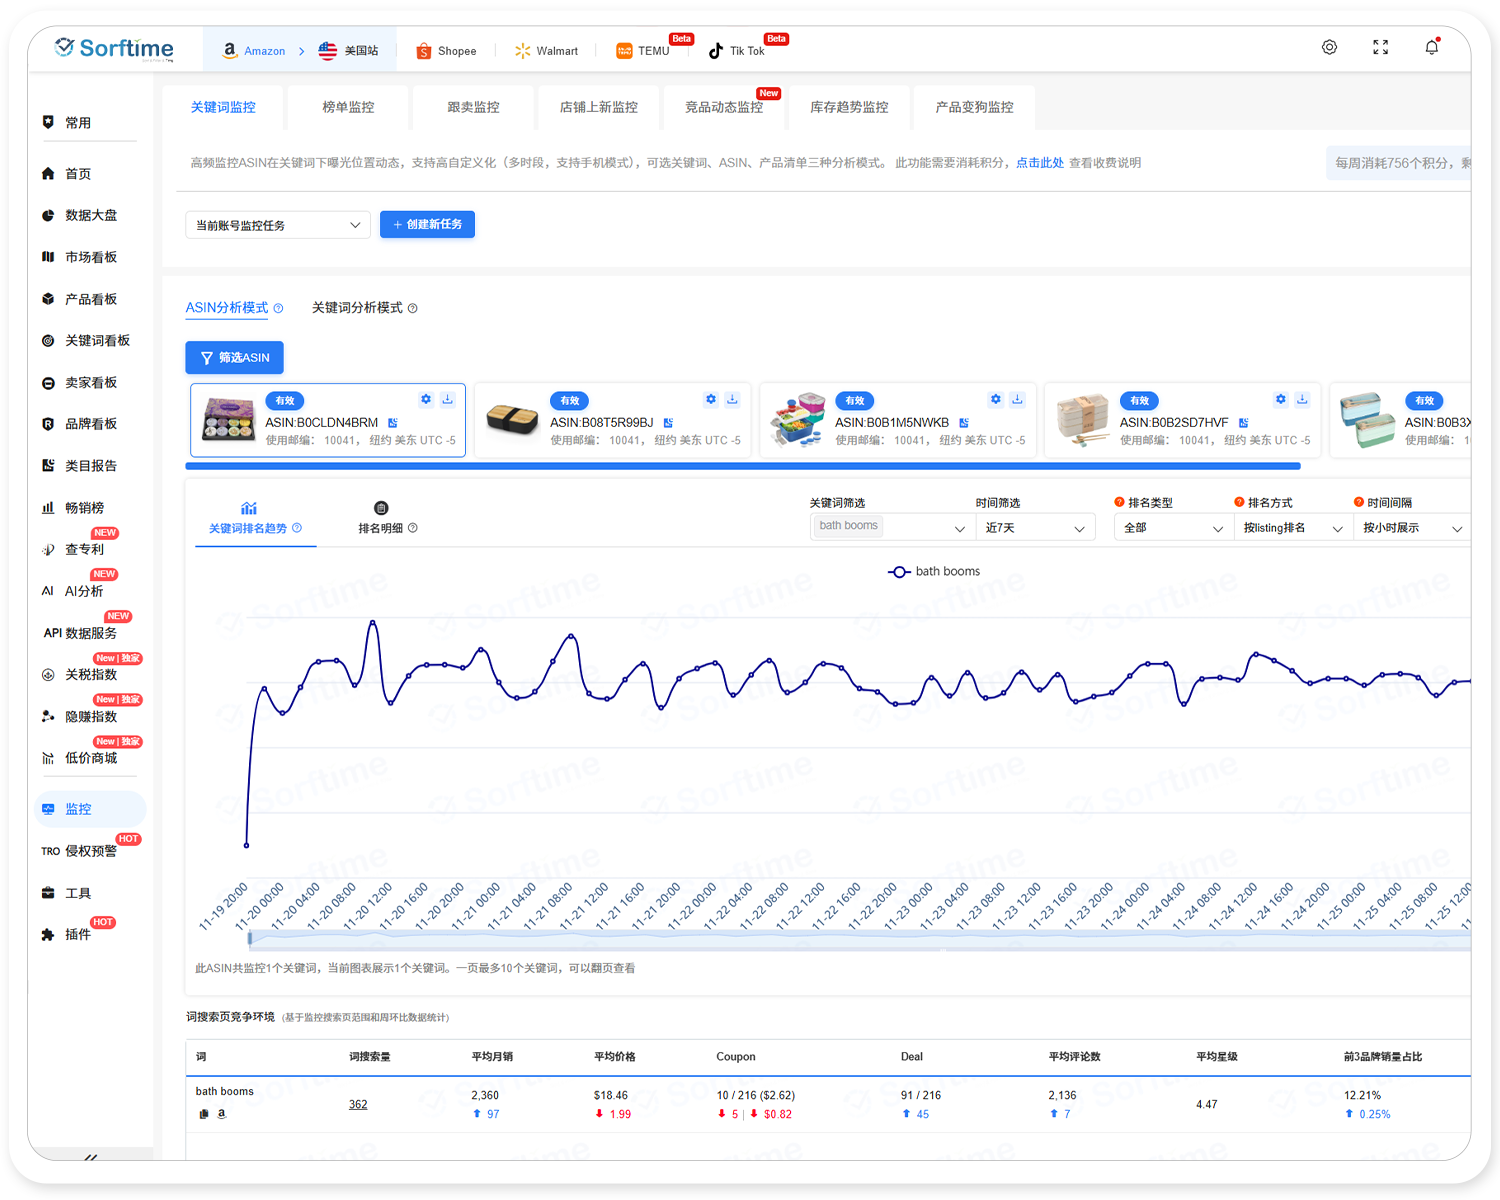Toggle bath booms legend series in chart
This screenshot has height=1200, width=1500.
[x=934, y=571]
